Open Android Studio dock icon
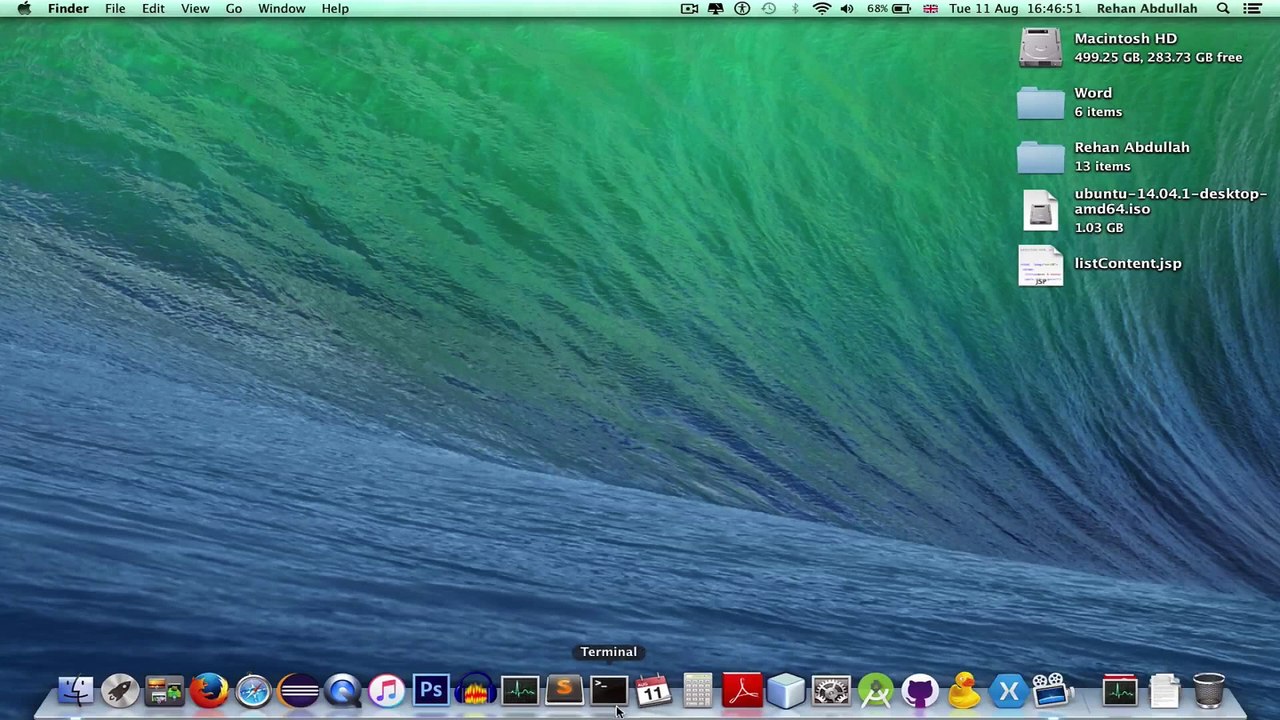 tap(876, 691)
